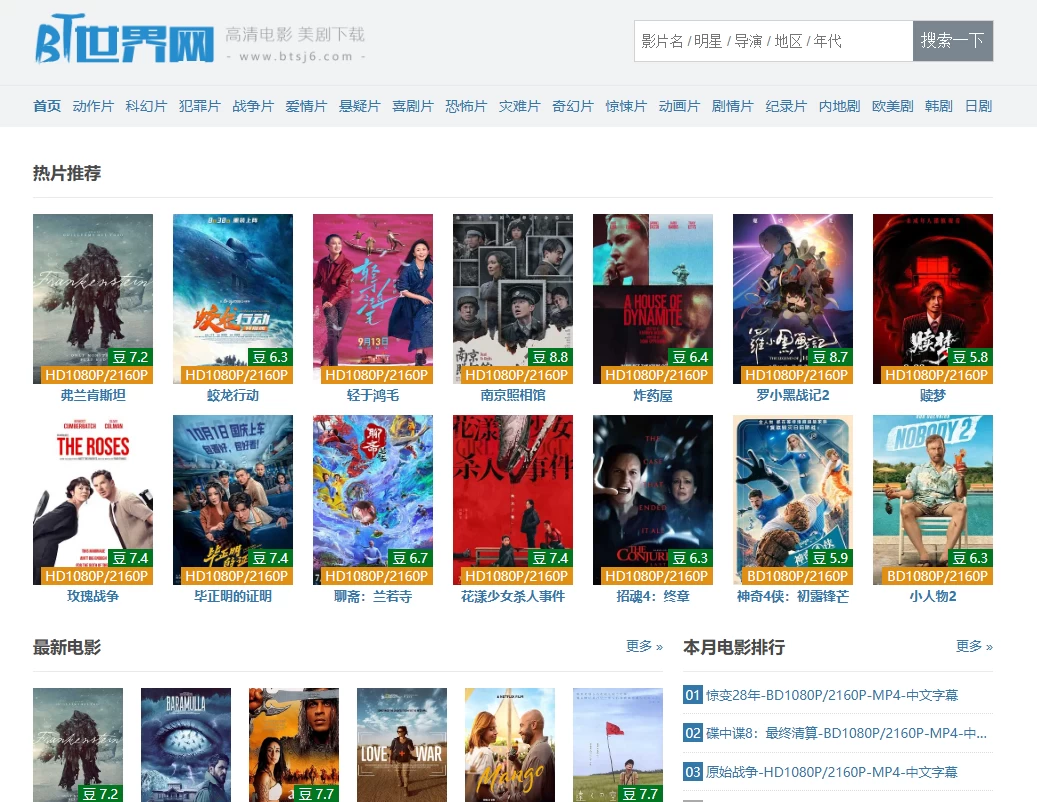Click the BT世界网 site logo
Image resolution: width=1037 pixels, height=802 pixels.
tap(125, 41)
